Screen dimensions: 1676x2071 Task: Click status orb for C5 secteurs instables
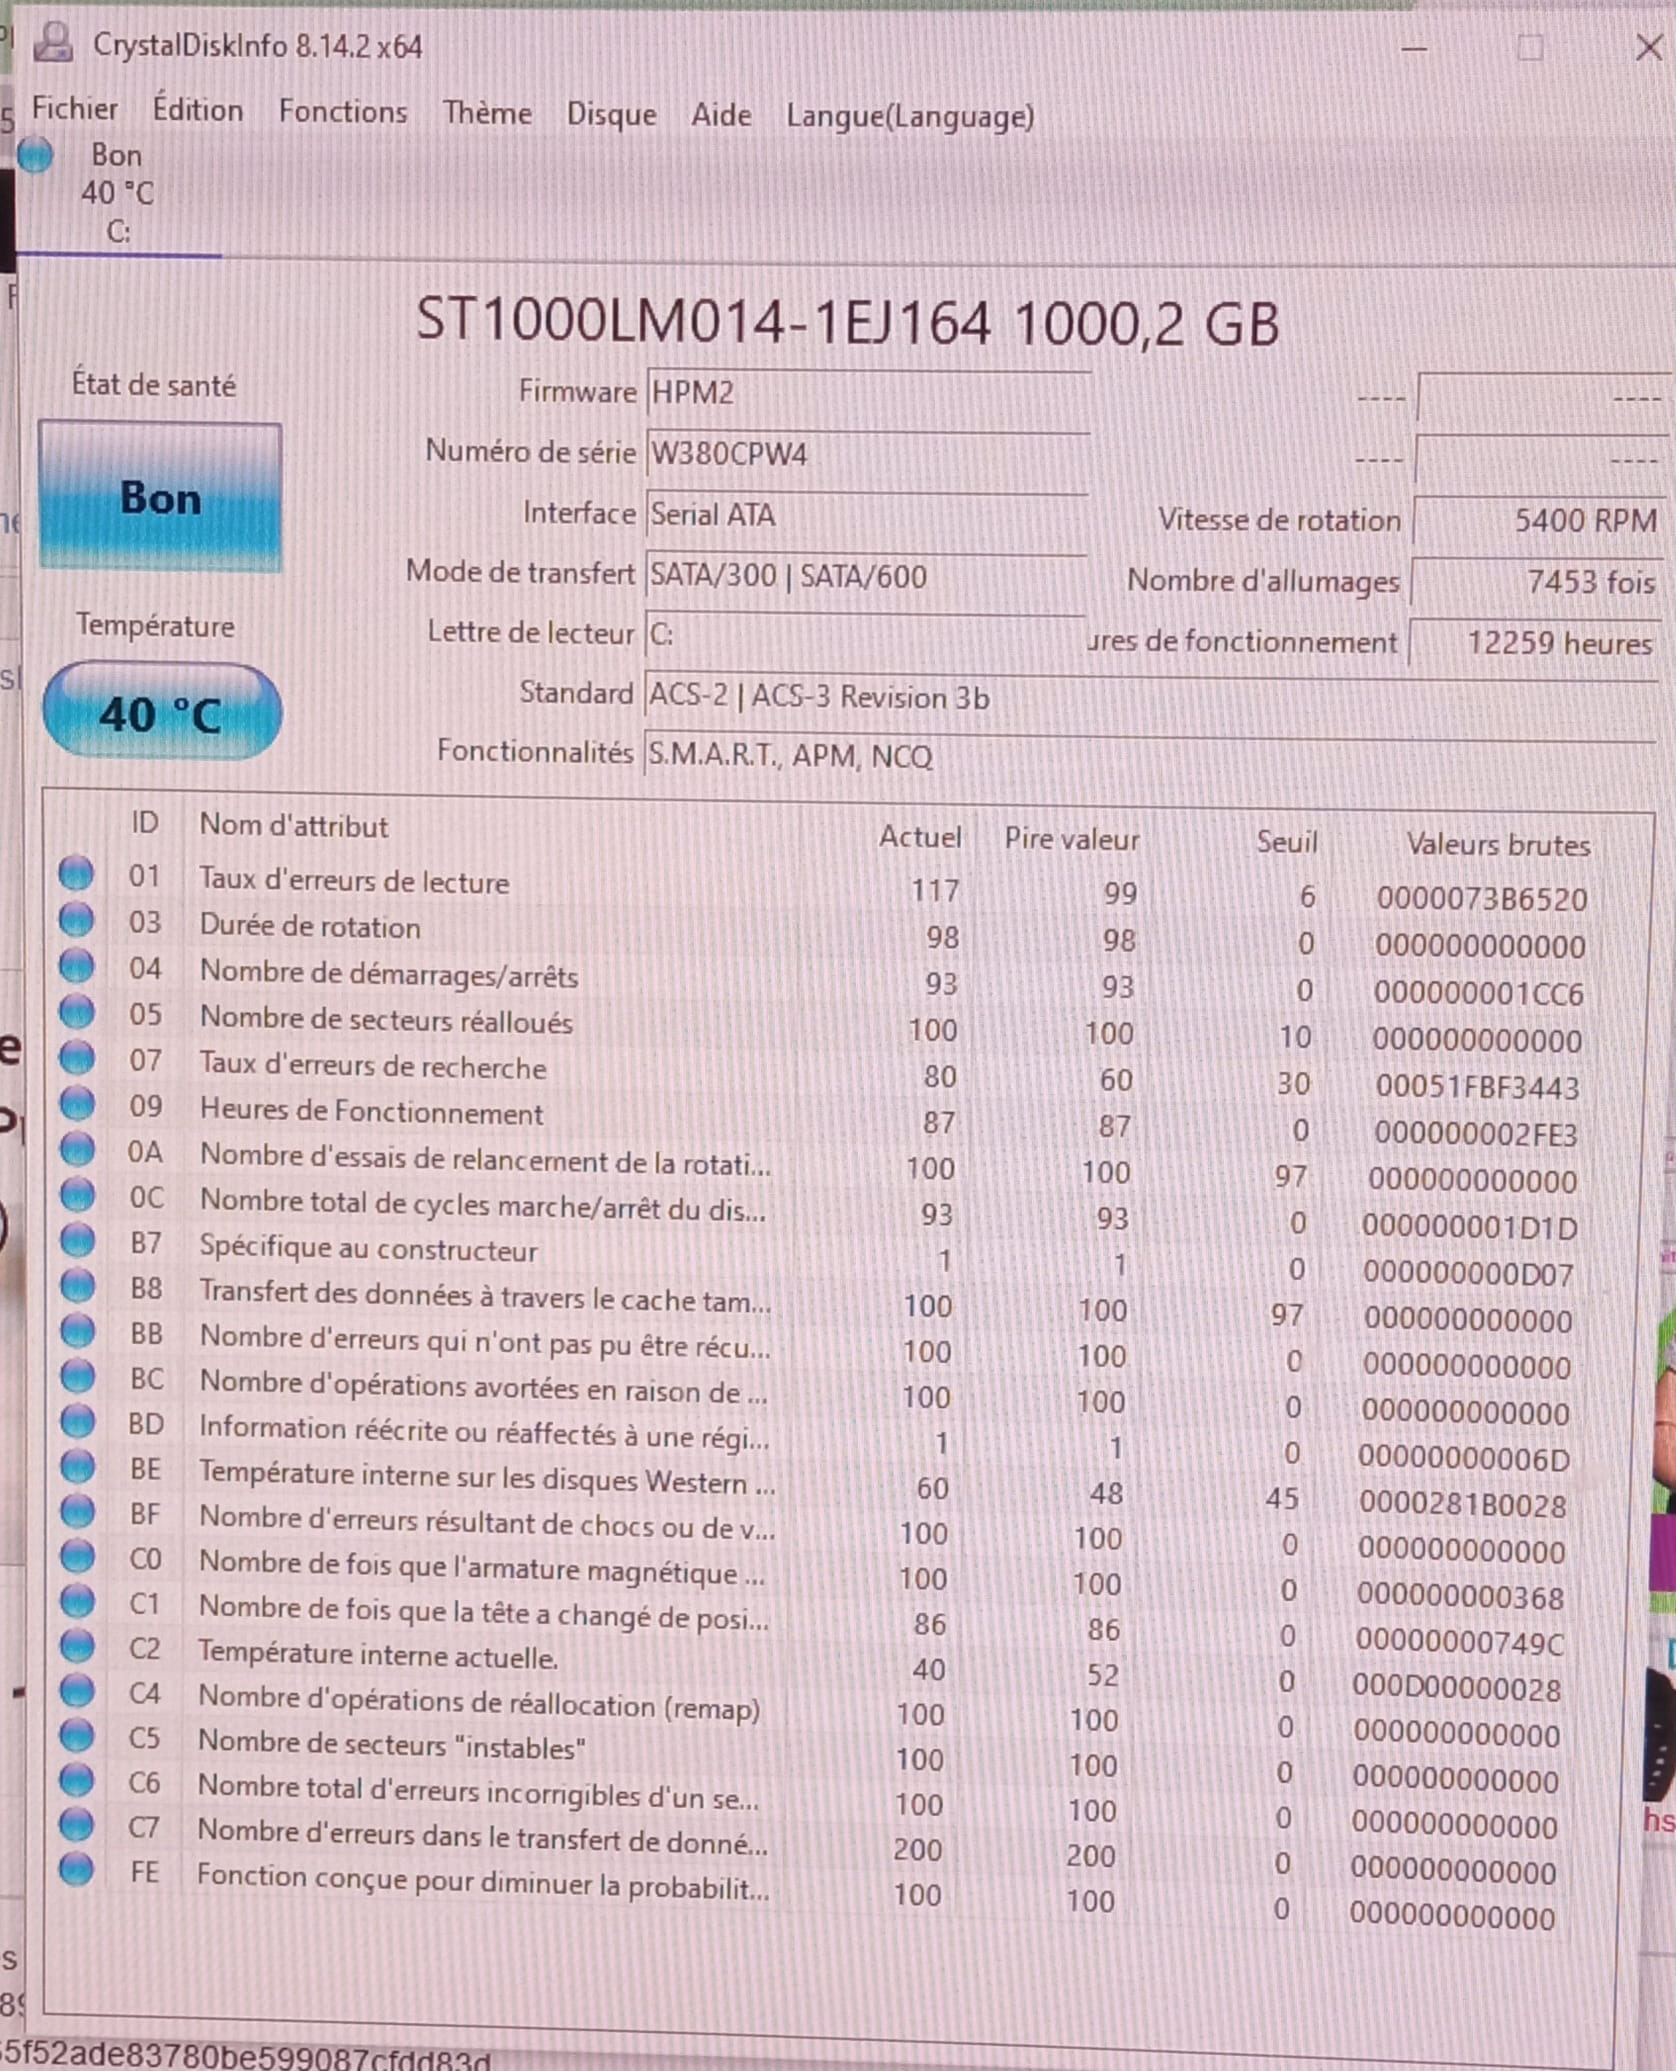point(76,1736)
